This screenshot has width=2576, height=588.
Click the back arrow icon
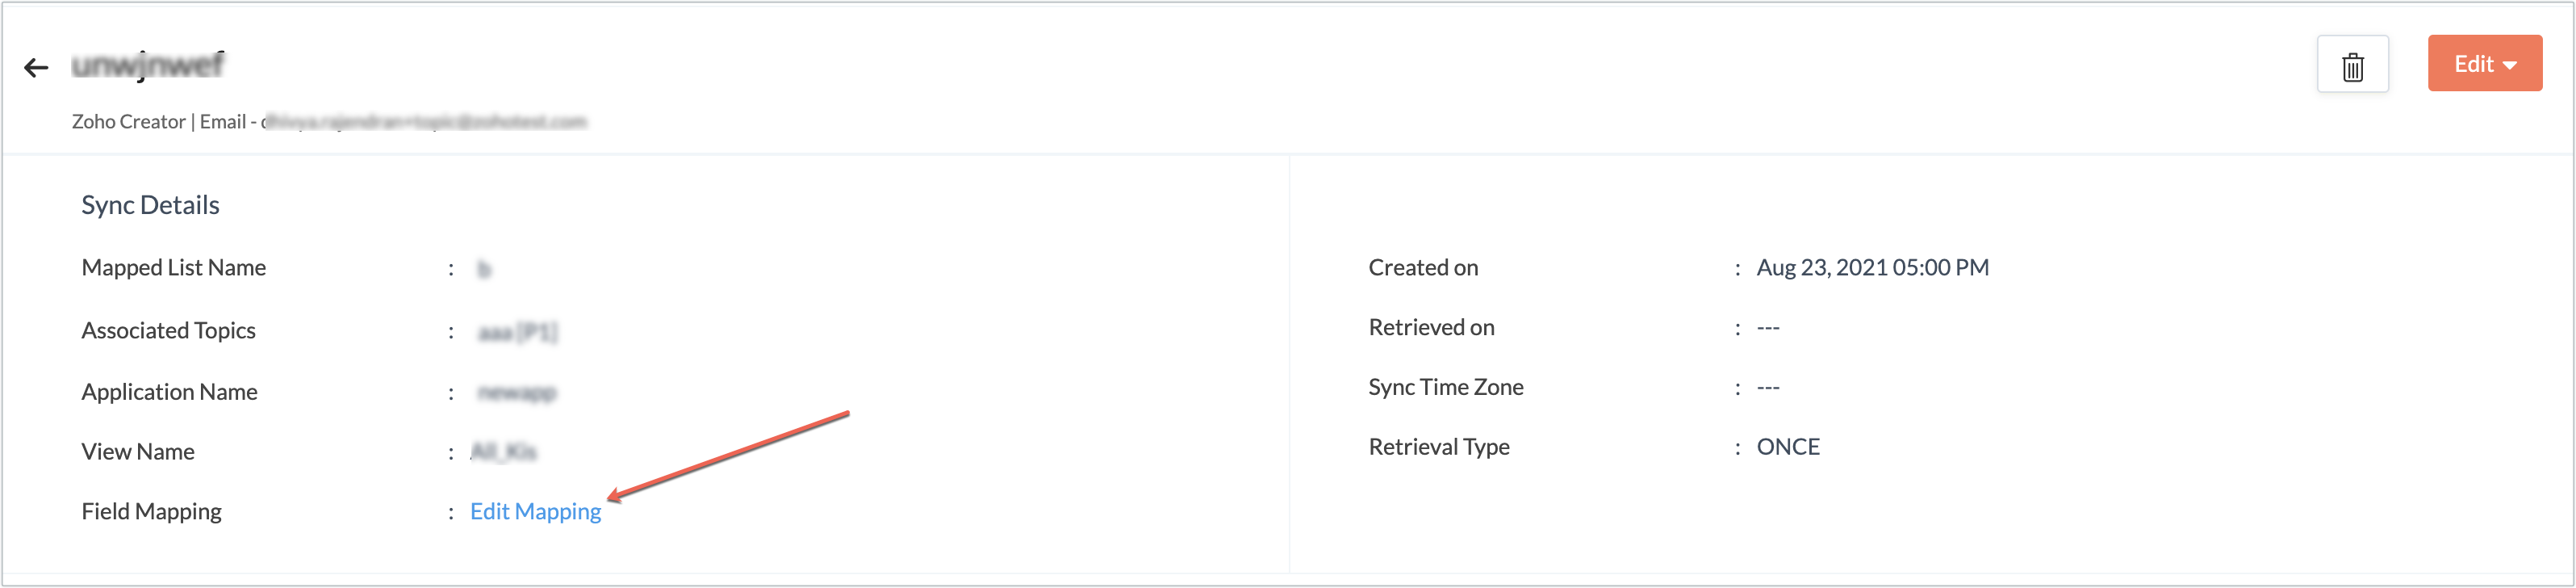(36, 68)
